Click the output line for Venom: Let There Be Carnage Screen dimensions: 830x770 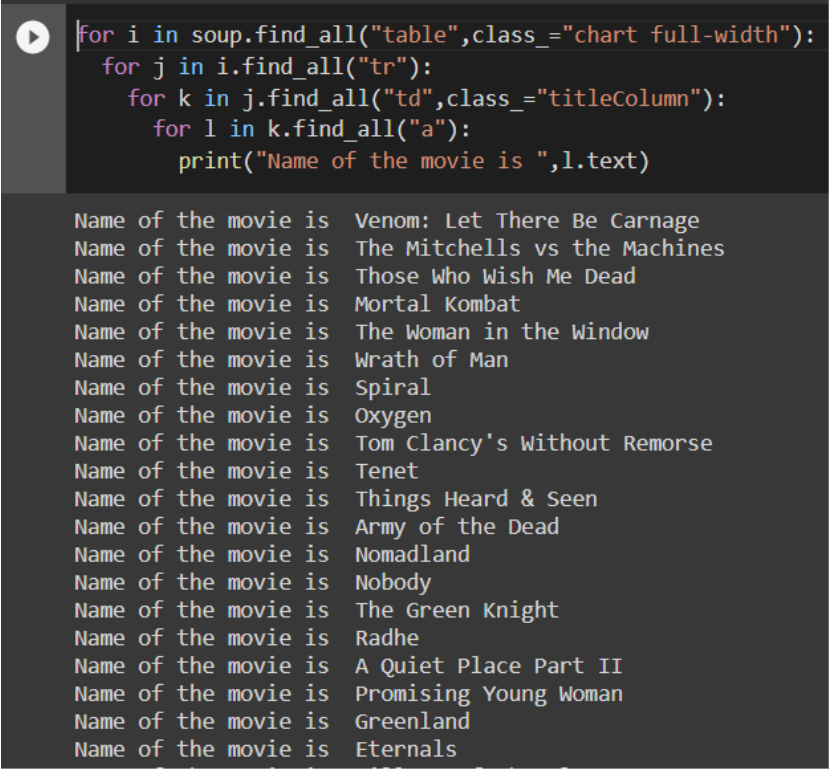(x=527, y=221)
